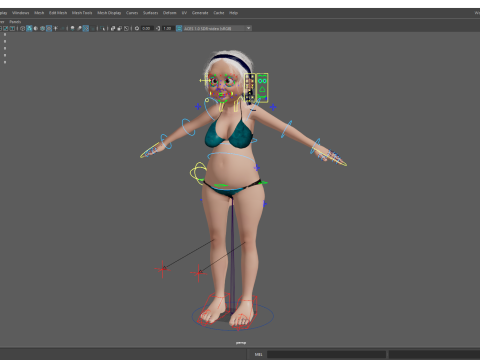Enable the X-ray display icon
Screen dimensions: 480x360
113,28
